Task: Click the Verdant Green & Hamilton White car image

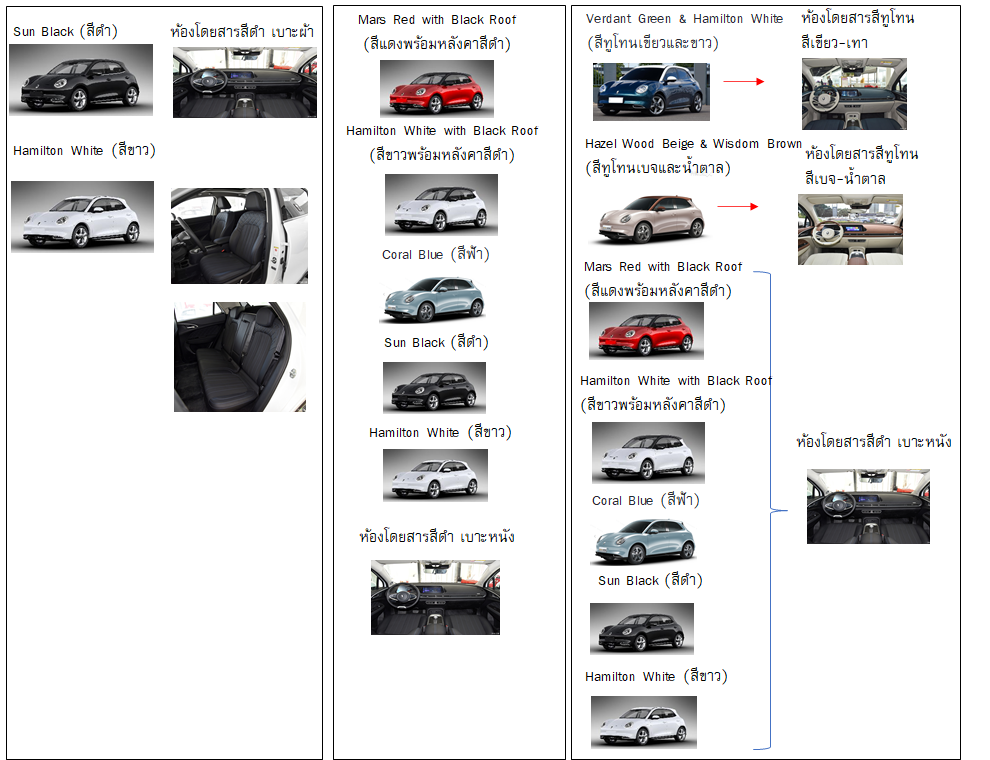Action: (x=651, y=92)
